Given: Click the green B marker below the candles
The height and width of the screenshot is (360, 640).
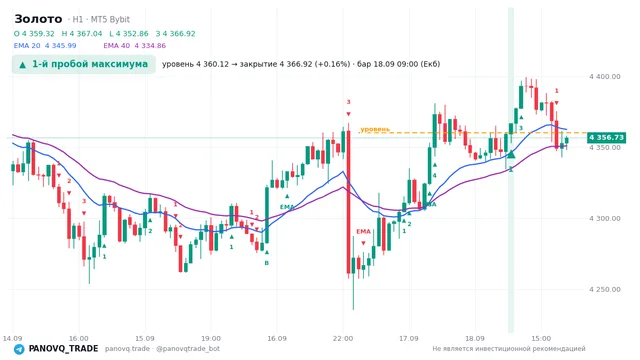Looking at the screenshot, I should [267, 263].
